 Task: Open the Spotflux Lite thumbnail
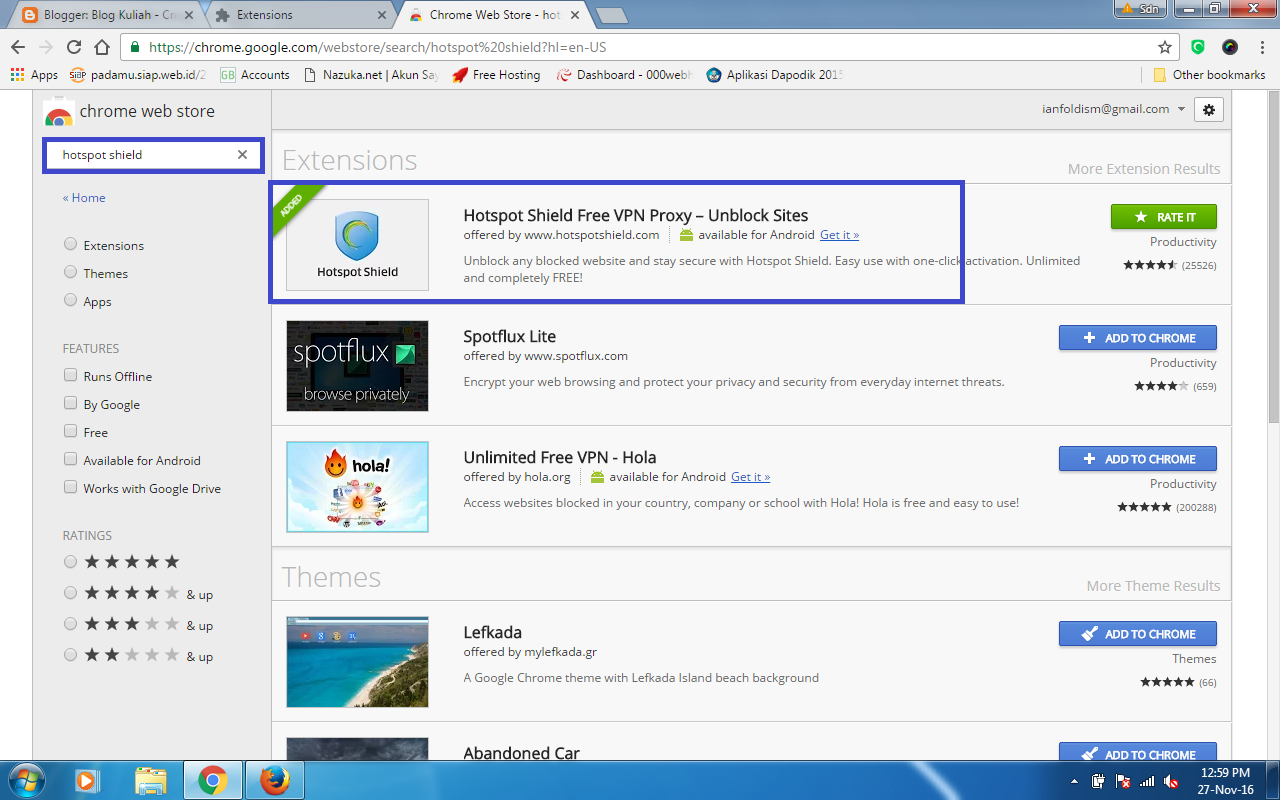click(x=357, y=366)
